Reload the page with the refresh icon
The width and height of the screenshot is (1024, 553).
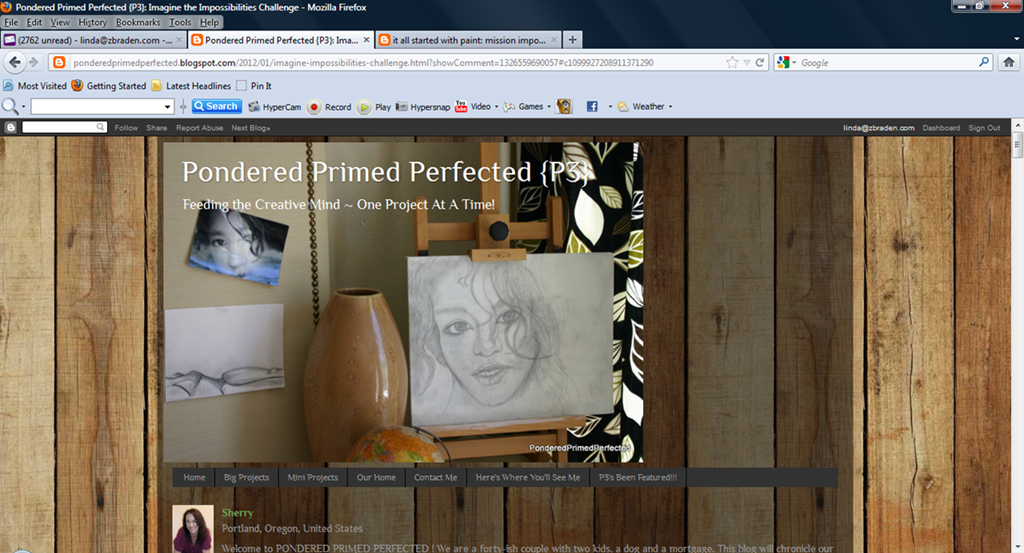pyautogui.click(x=760, y=63)
